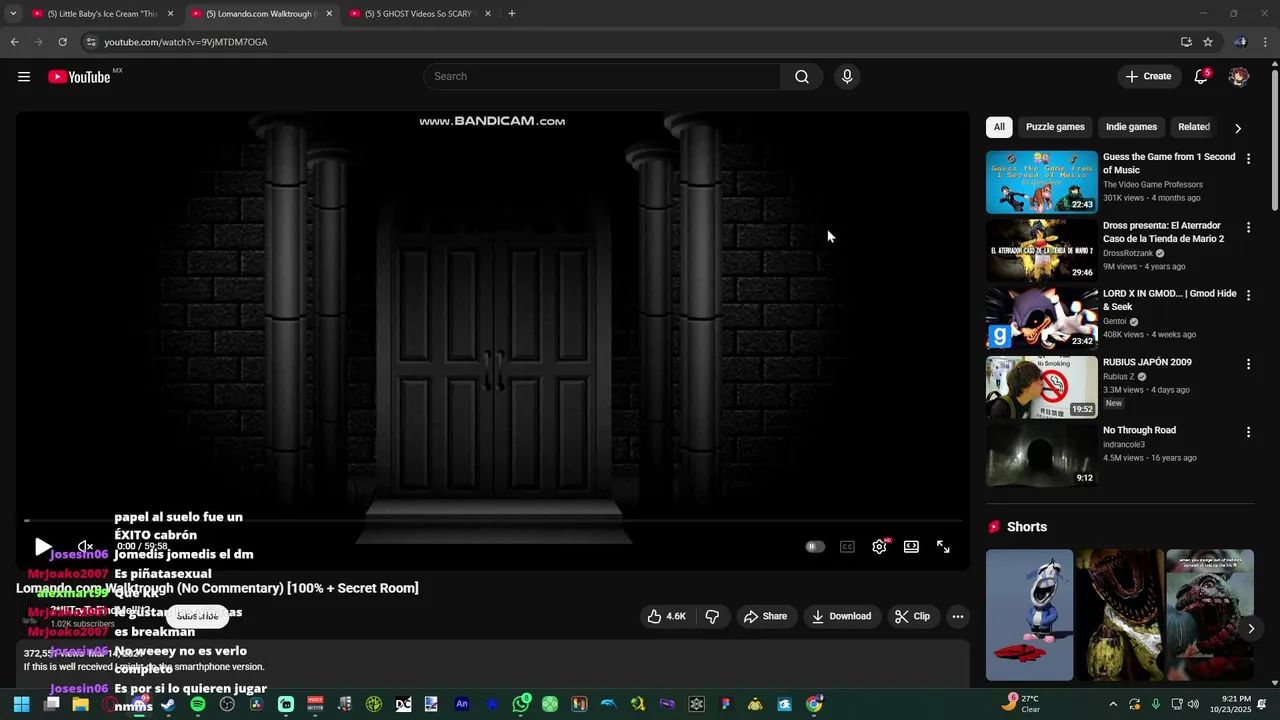This screenshot has width=1280, height=720.
Task: Click the Create button
Action: pos(1148,76)
